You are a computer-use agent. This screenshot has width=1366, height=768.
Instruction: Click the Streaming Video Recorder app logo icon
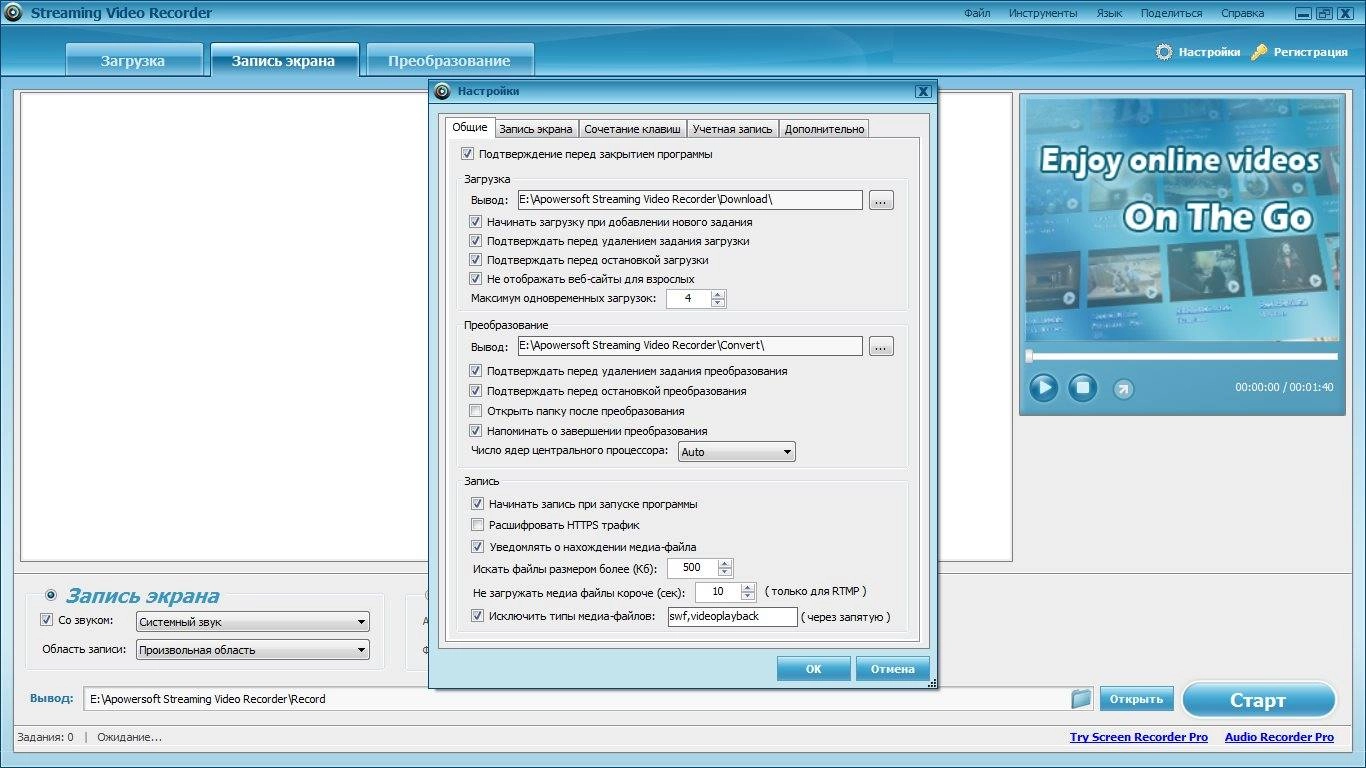tap(13, 13)
